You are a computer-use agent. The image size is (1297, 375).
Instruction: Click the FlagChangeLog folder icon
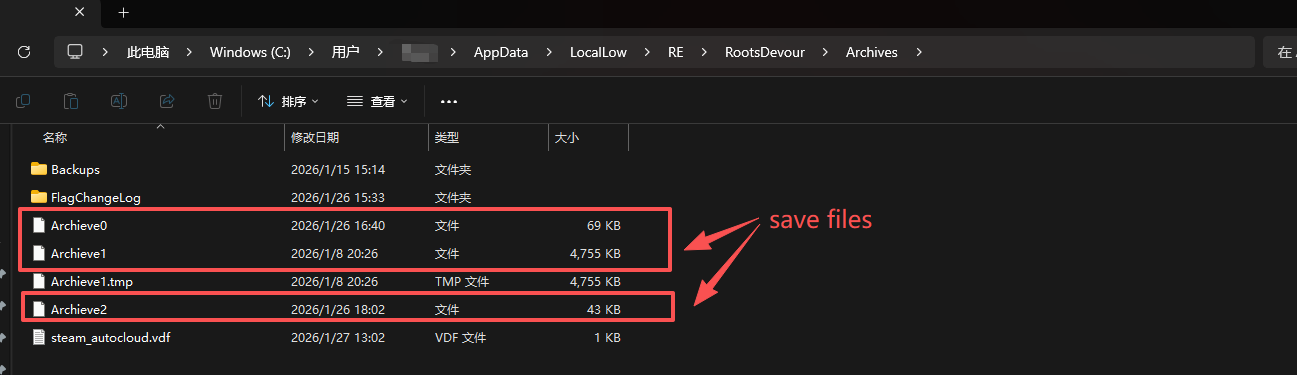pos(39,198)
